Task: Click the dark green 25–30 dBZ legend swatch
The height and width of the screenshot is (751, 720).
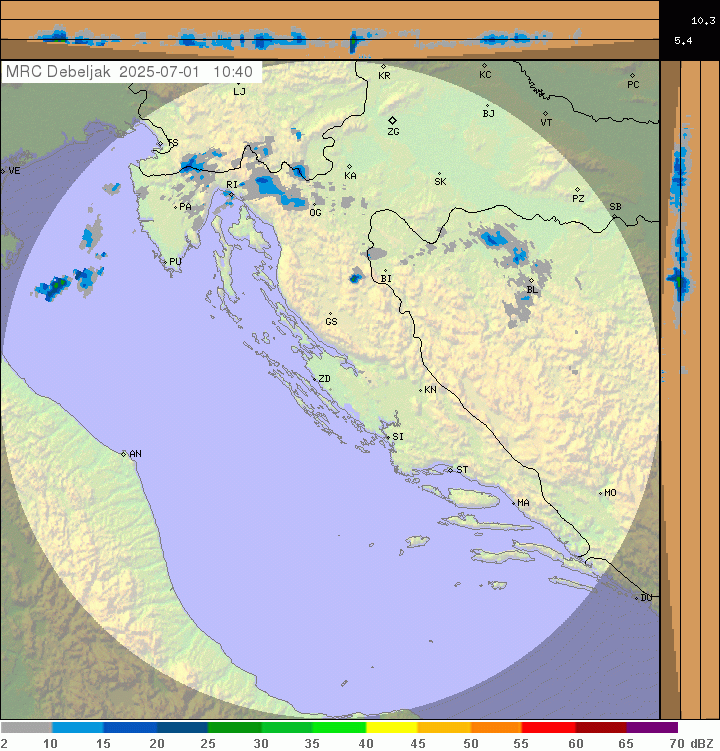Action: (235, 728)
